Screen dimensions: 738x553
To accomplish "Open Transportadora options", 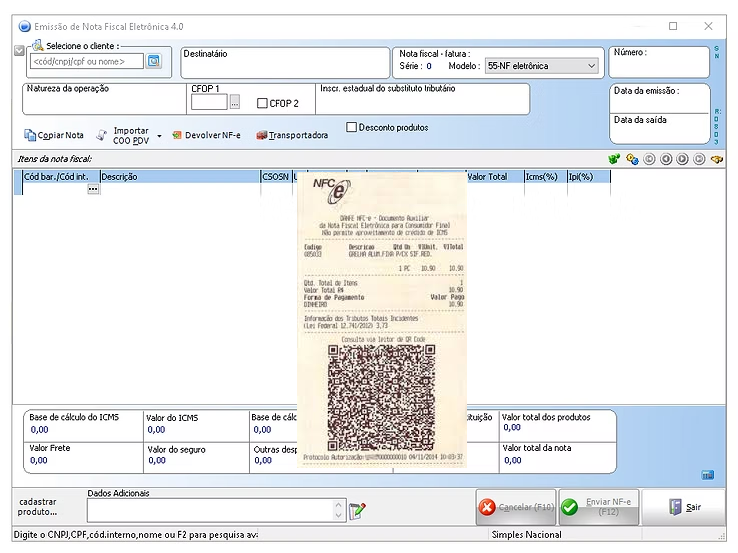I will [x=292, y=135].
